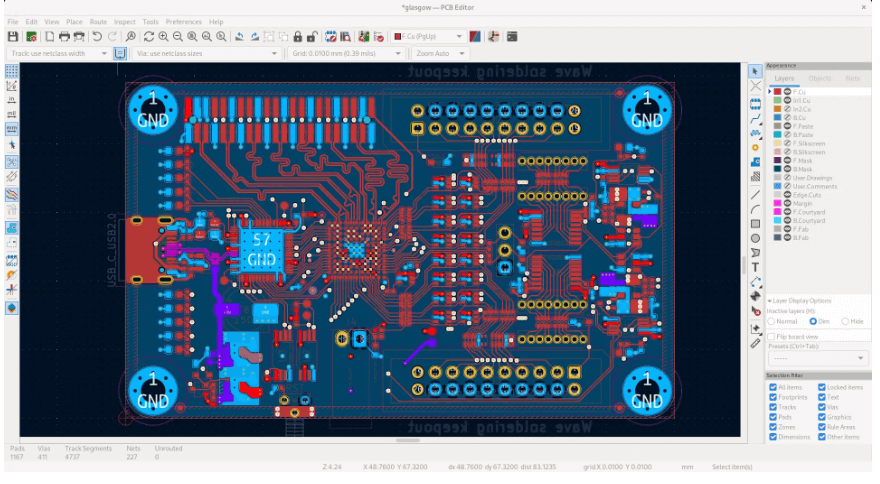Uncheck Footprints in the Selection Filter
The height and width of the screenshot is (484, 880).
[772, 397]
